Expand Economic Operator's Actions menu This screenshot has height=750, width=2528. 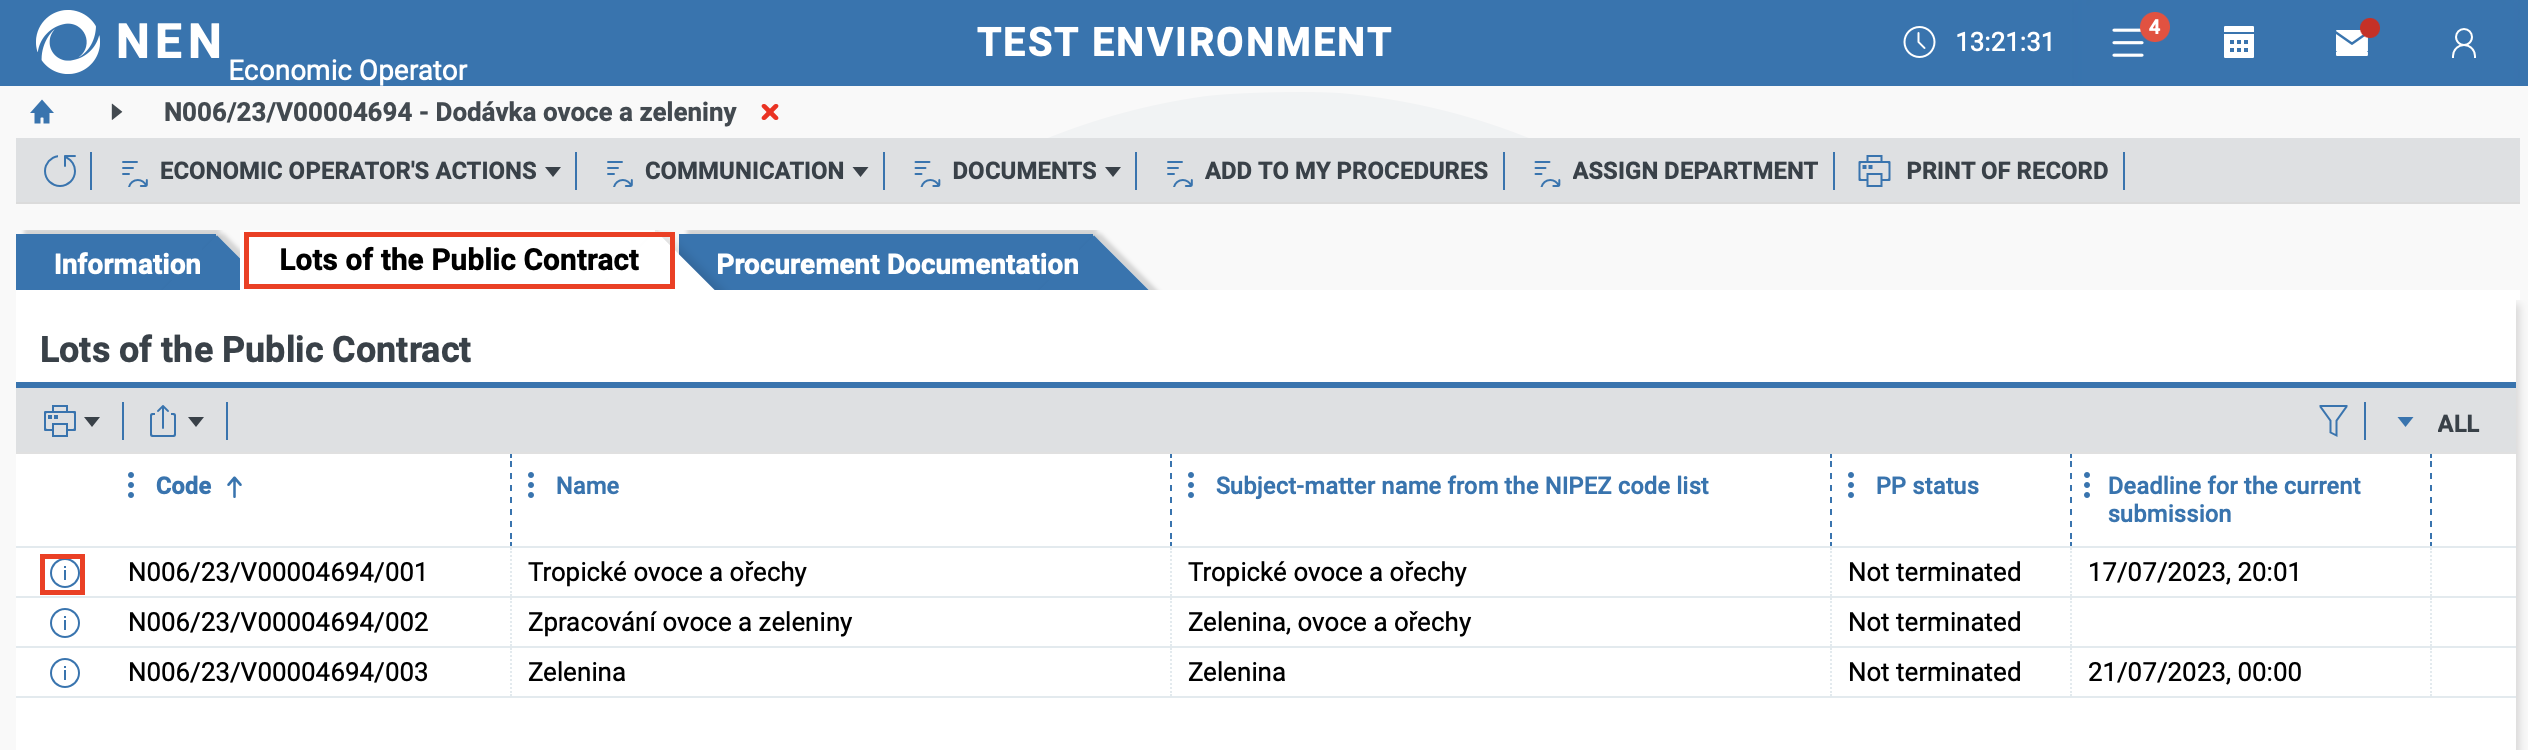click(x=340, y=171)
